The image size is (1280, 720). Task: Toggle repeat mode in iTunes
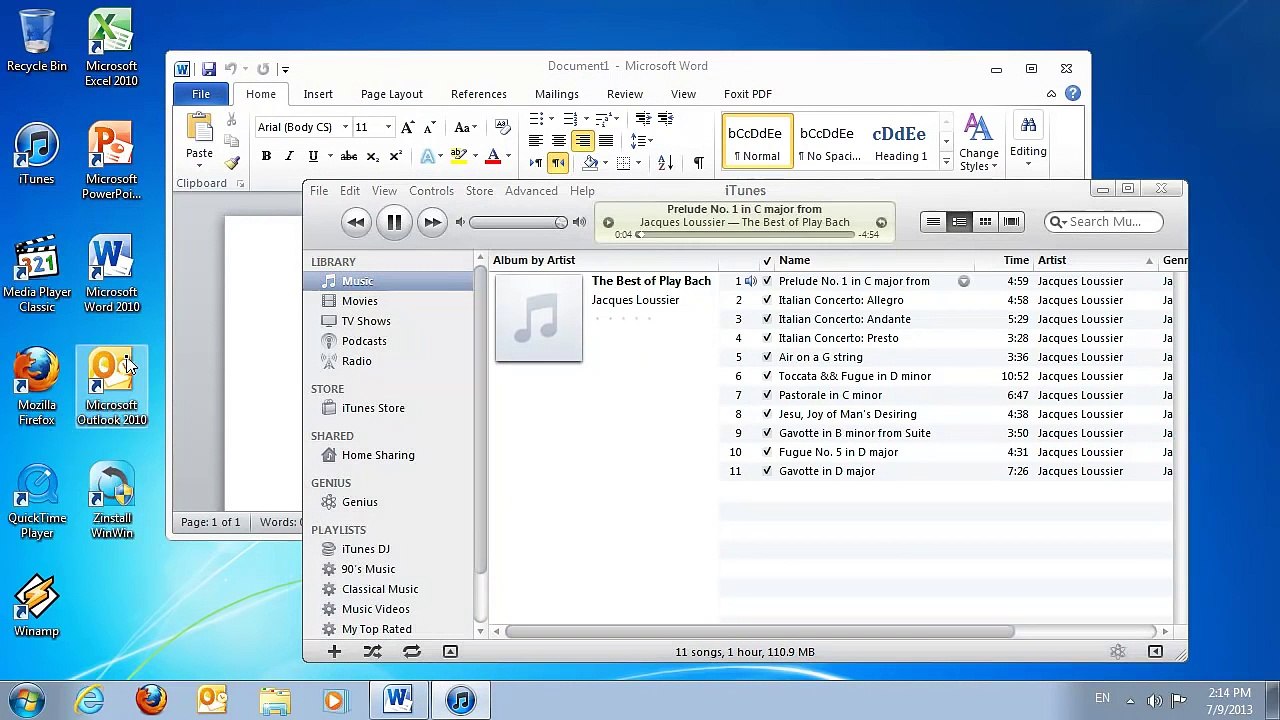pyautogui.click(x=411, y=651)
